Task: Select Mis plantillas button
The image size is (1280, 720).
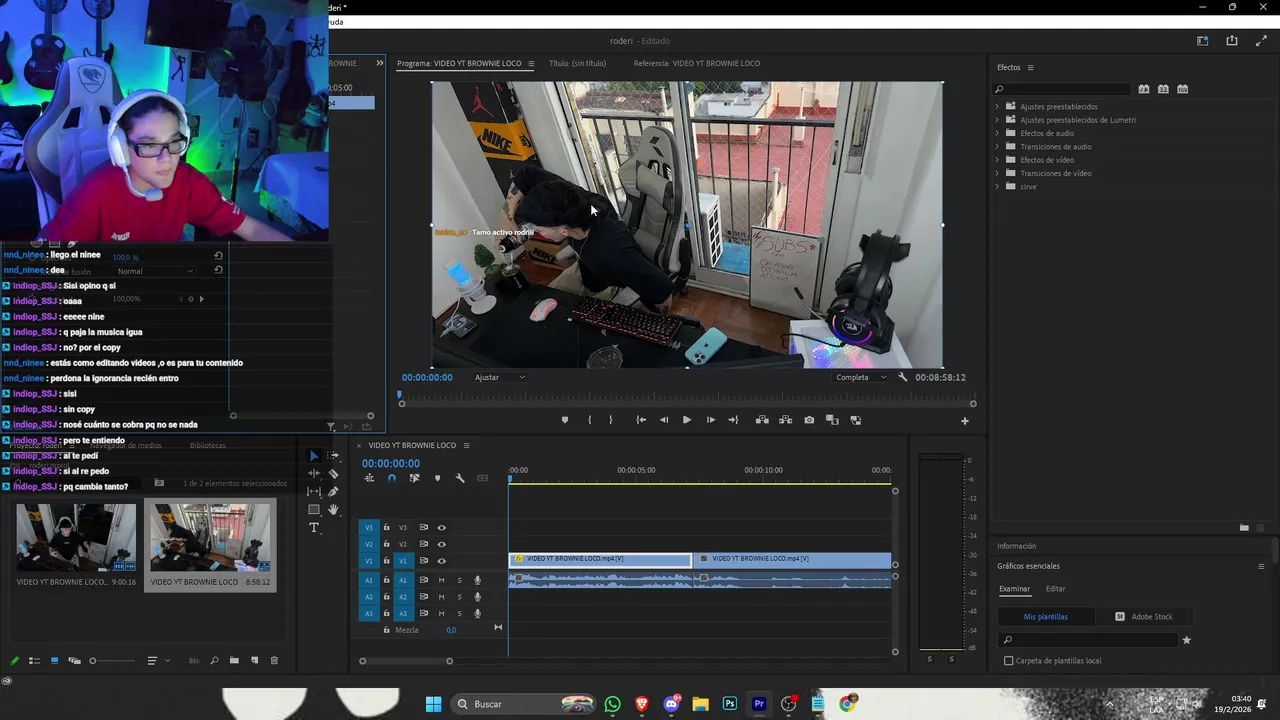Action: (1045, 617)
